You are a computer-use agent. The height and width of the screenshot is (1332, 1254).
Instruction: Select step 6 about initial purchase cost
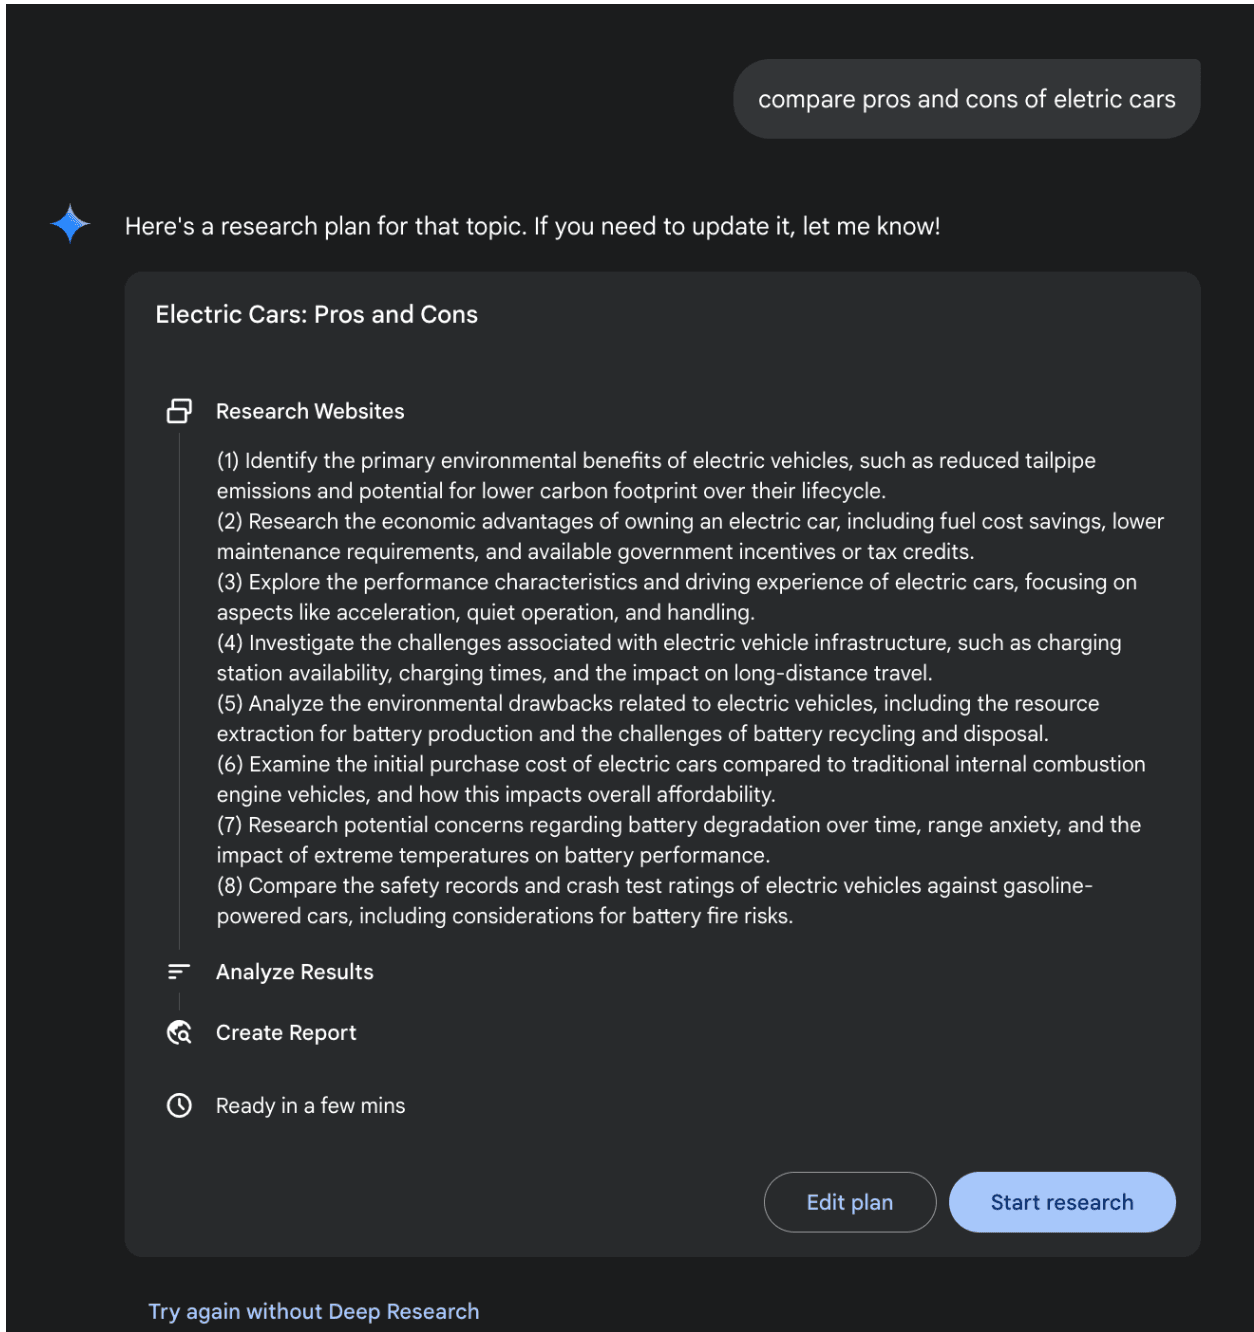[680, 779]
